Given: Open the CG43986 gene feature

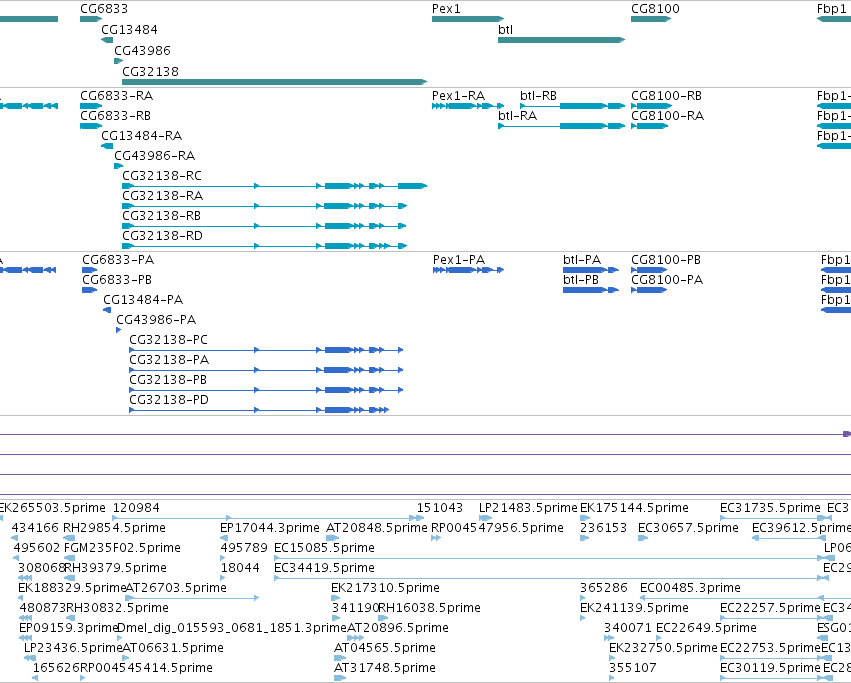Looking at the screenshot, I should pos(118,61).
